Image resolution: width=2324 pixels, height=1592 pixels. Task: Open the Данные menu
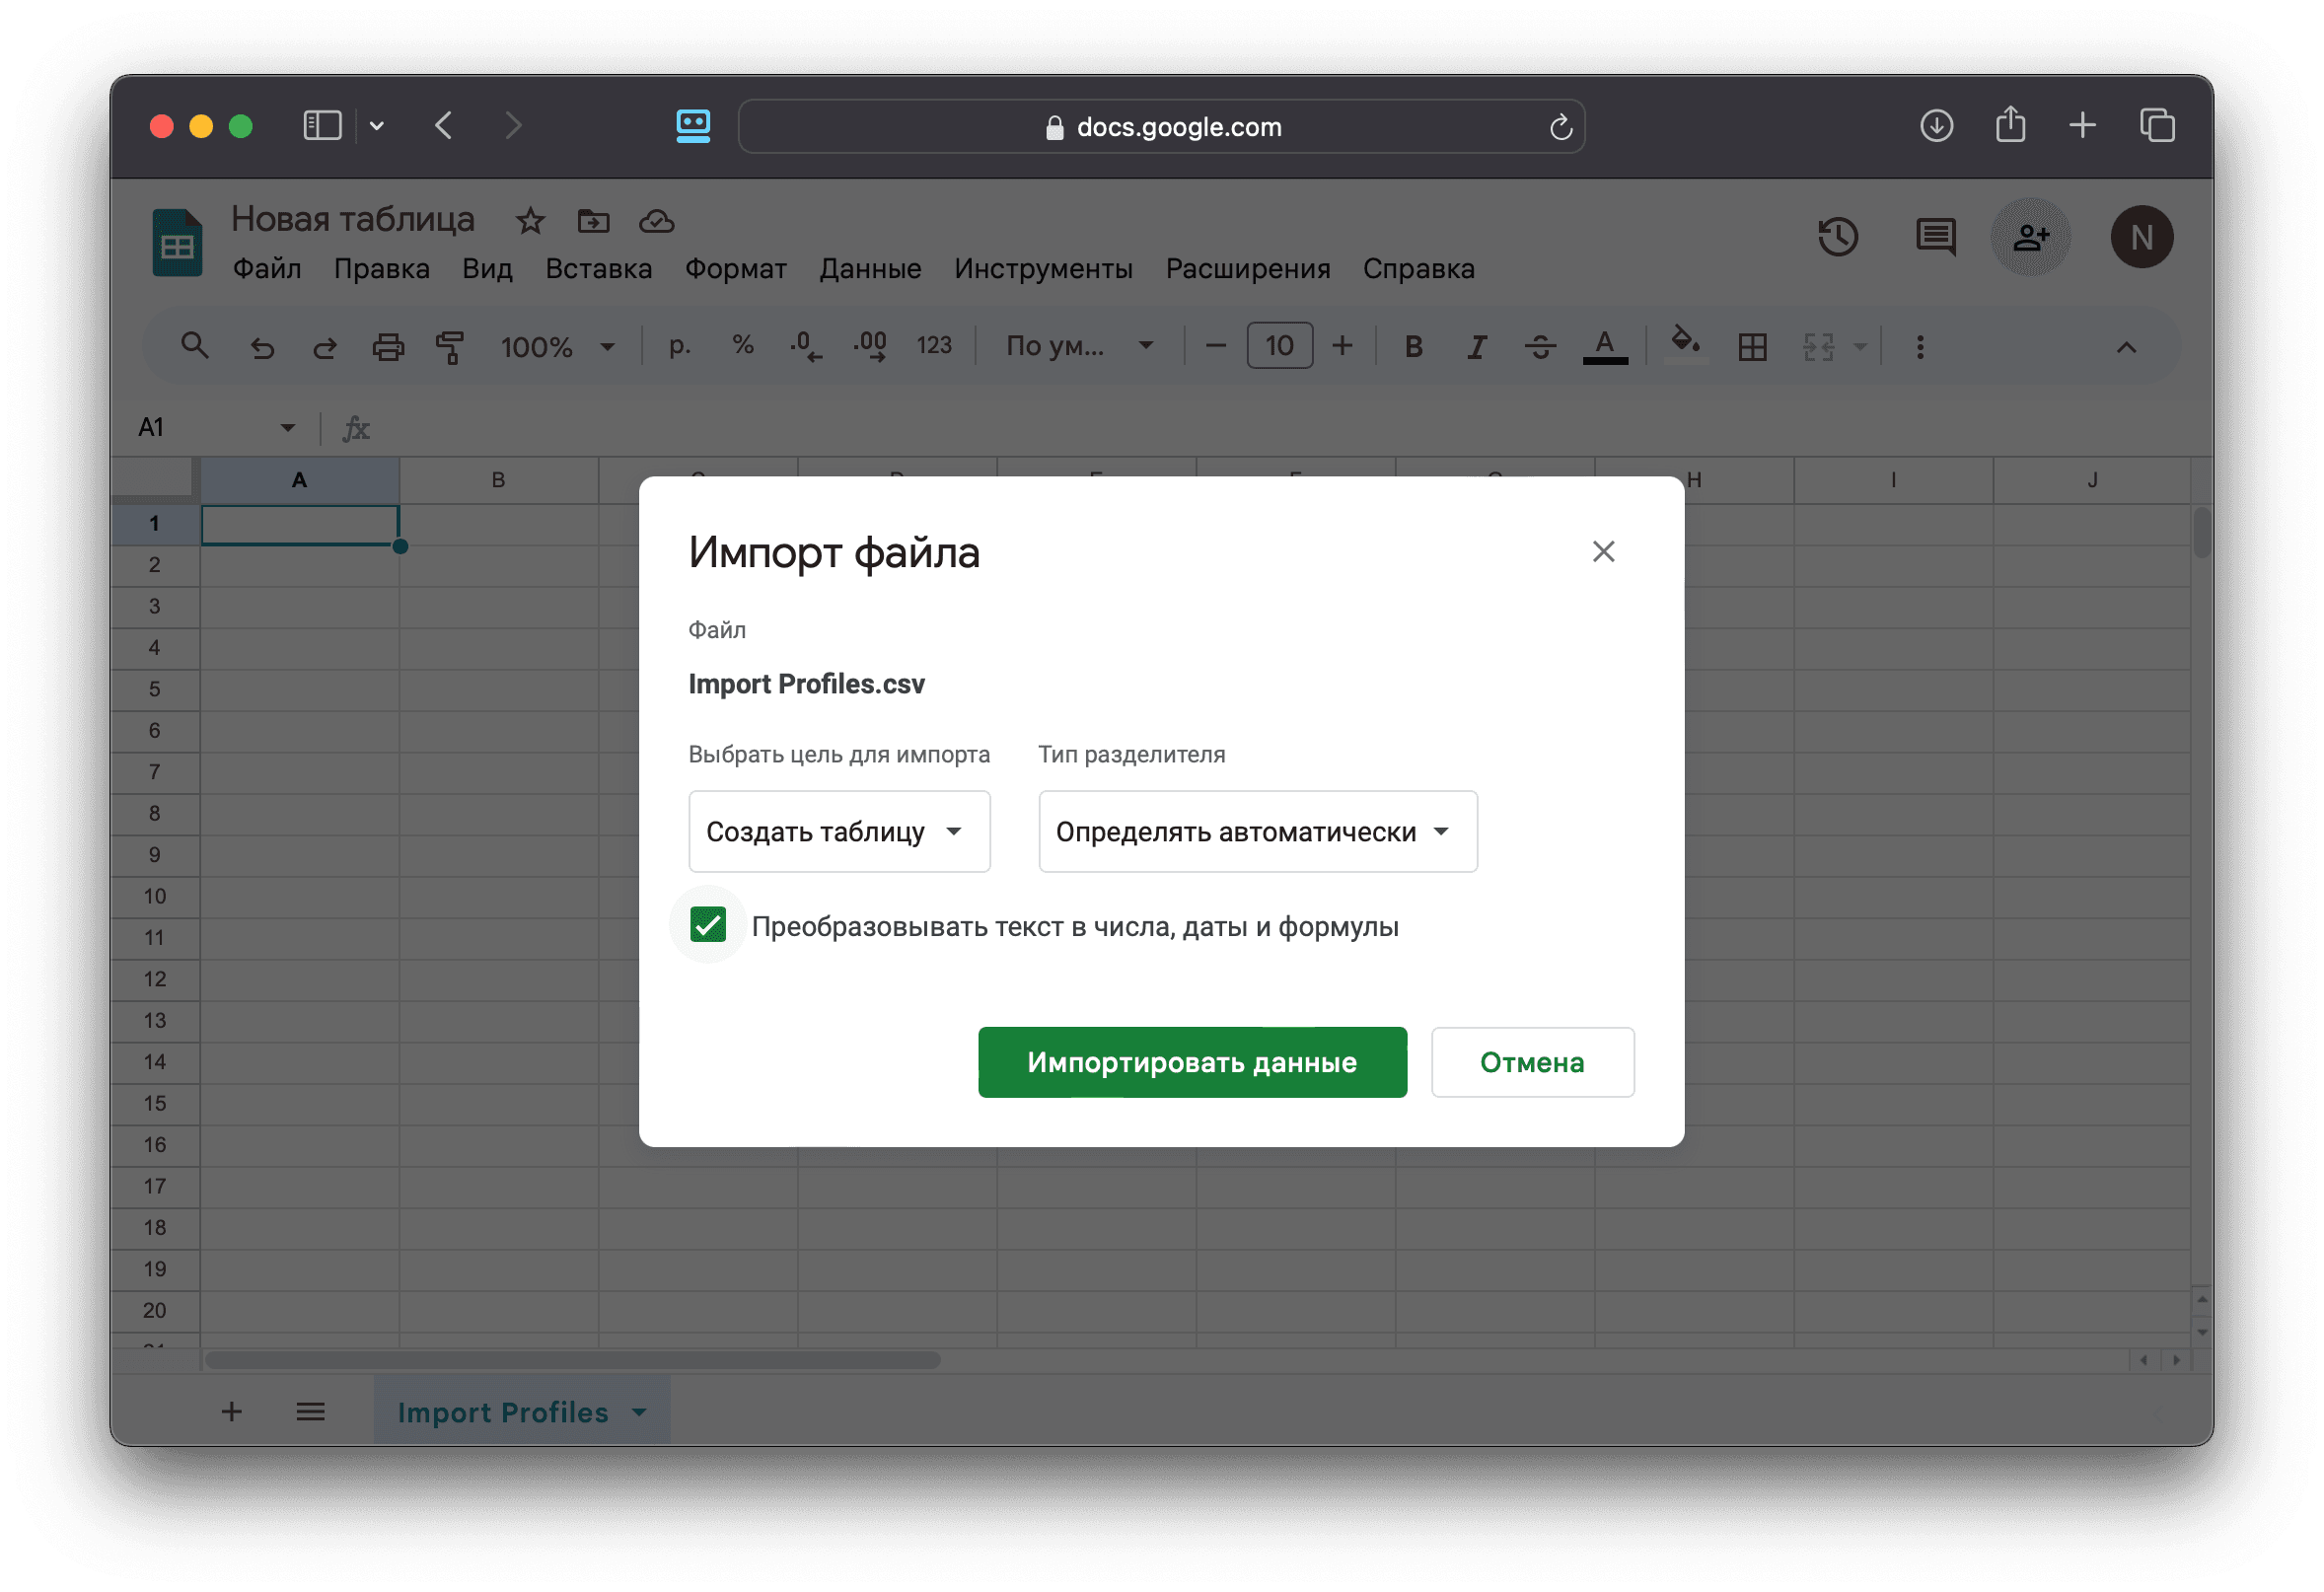[x=869, y=269]
